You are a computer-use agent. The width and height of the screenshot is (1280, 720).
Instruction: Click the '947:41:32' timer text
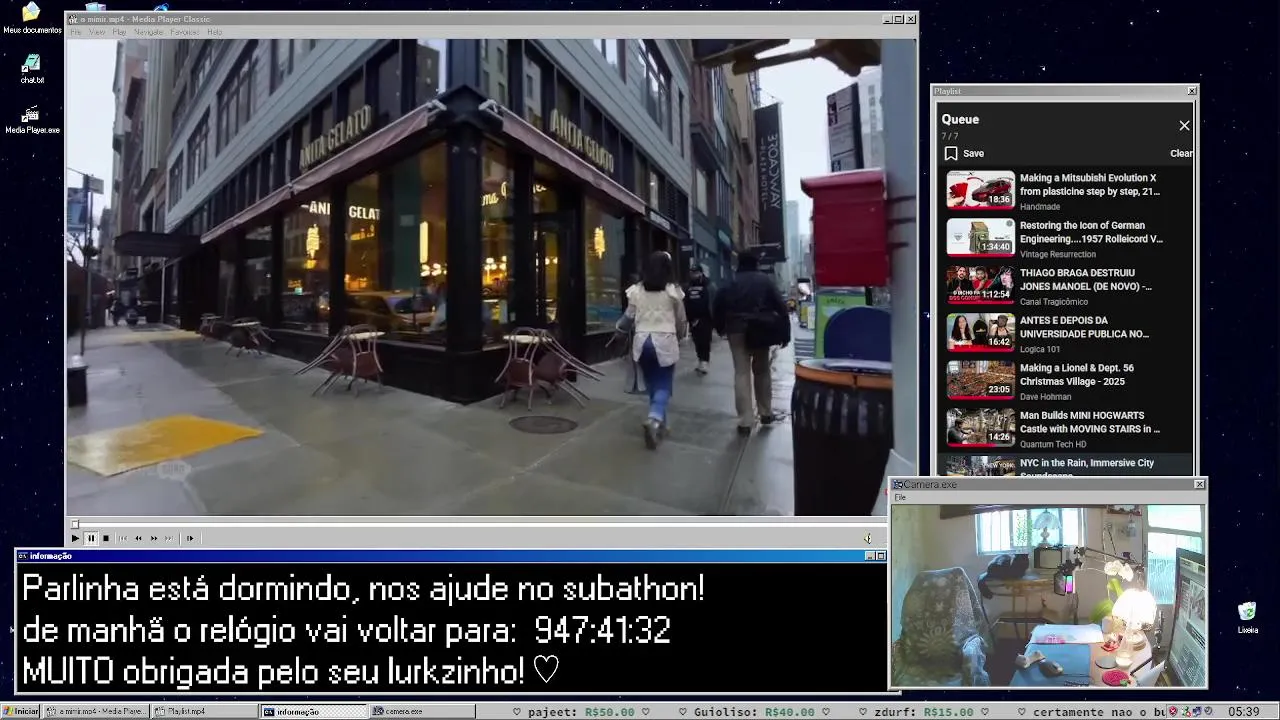602,630
